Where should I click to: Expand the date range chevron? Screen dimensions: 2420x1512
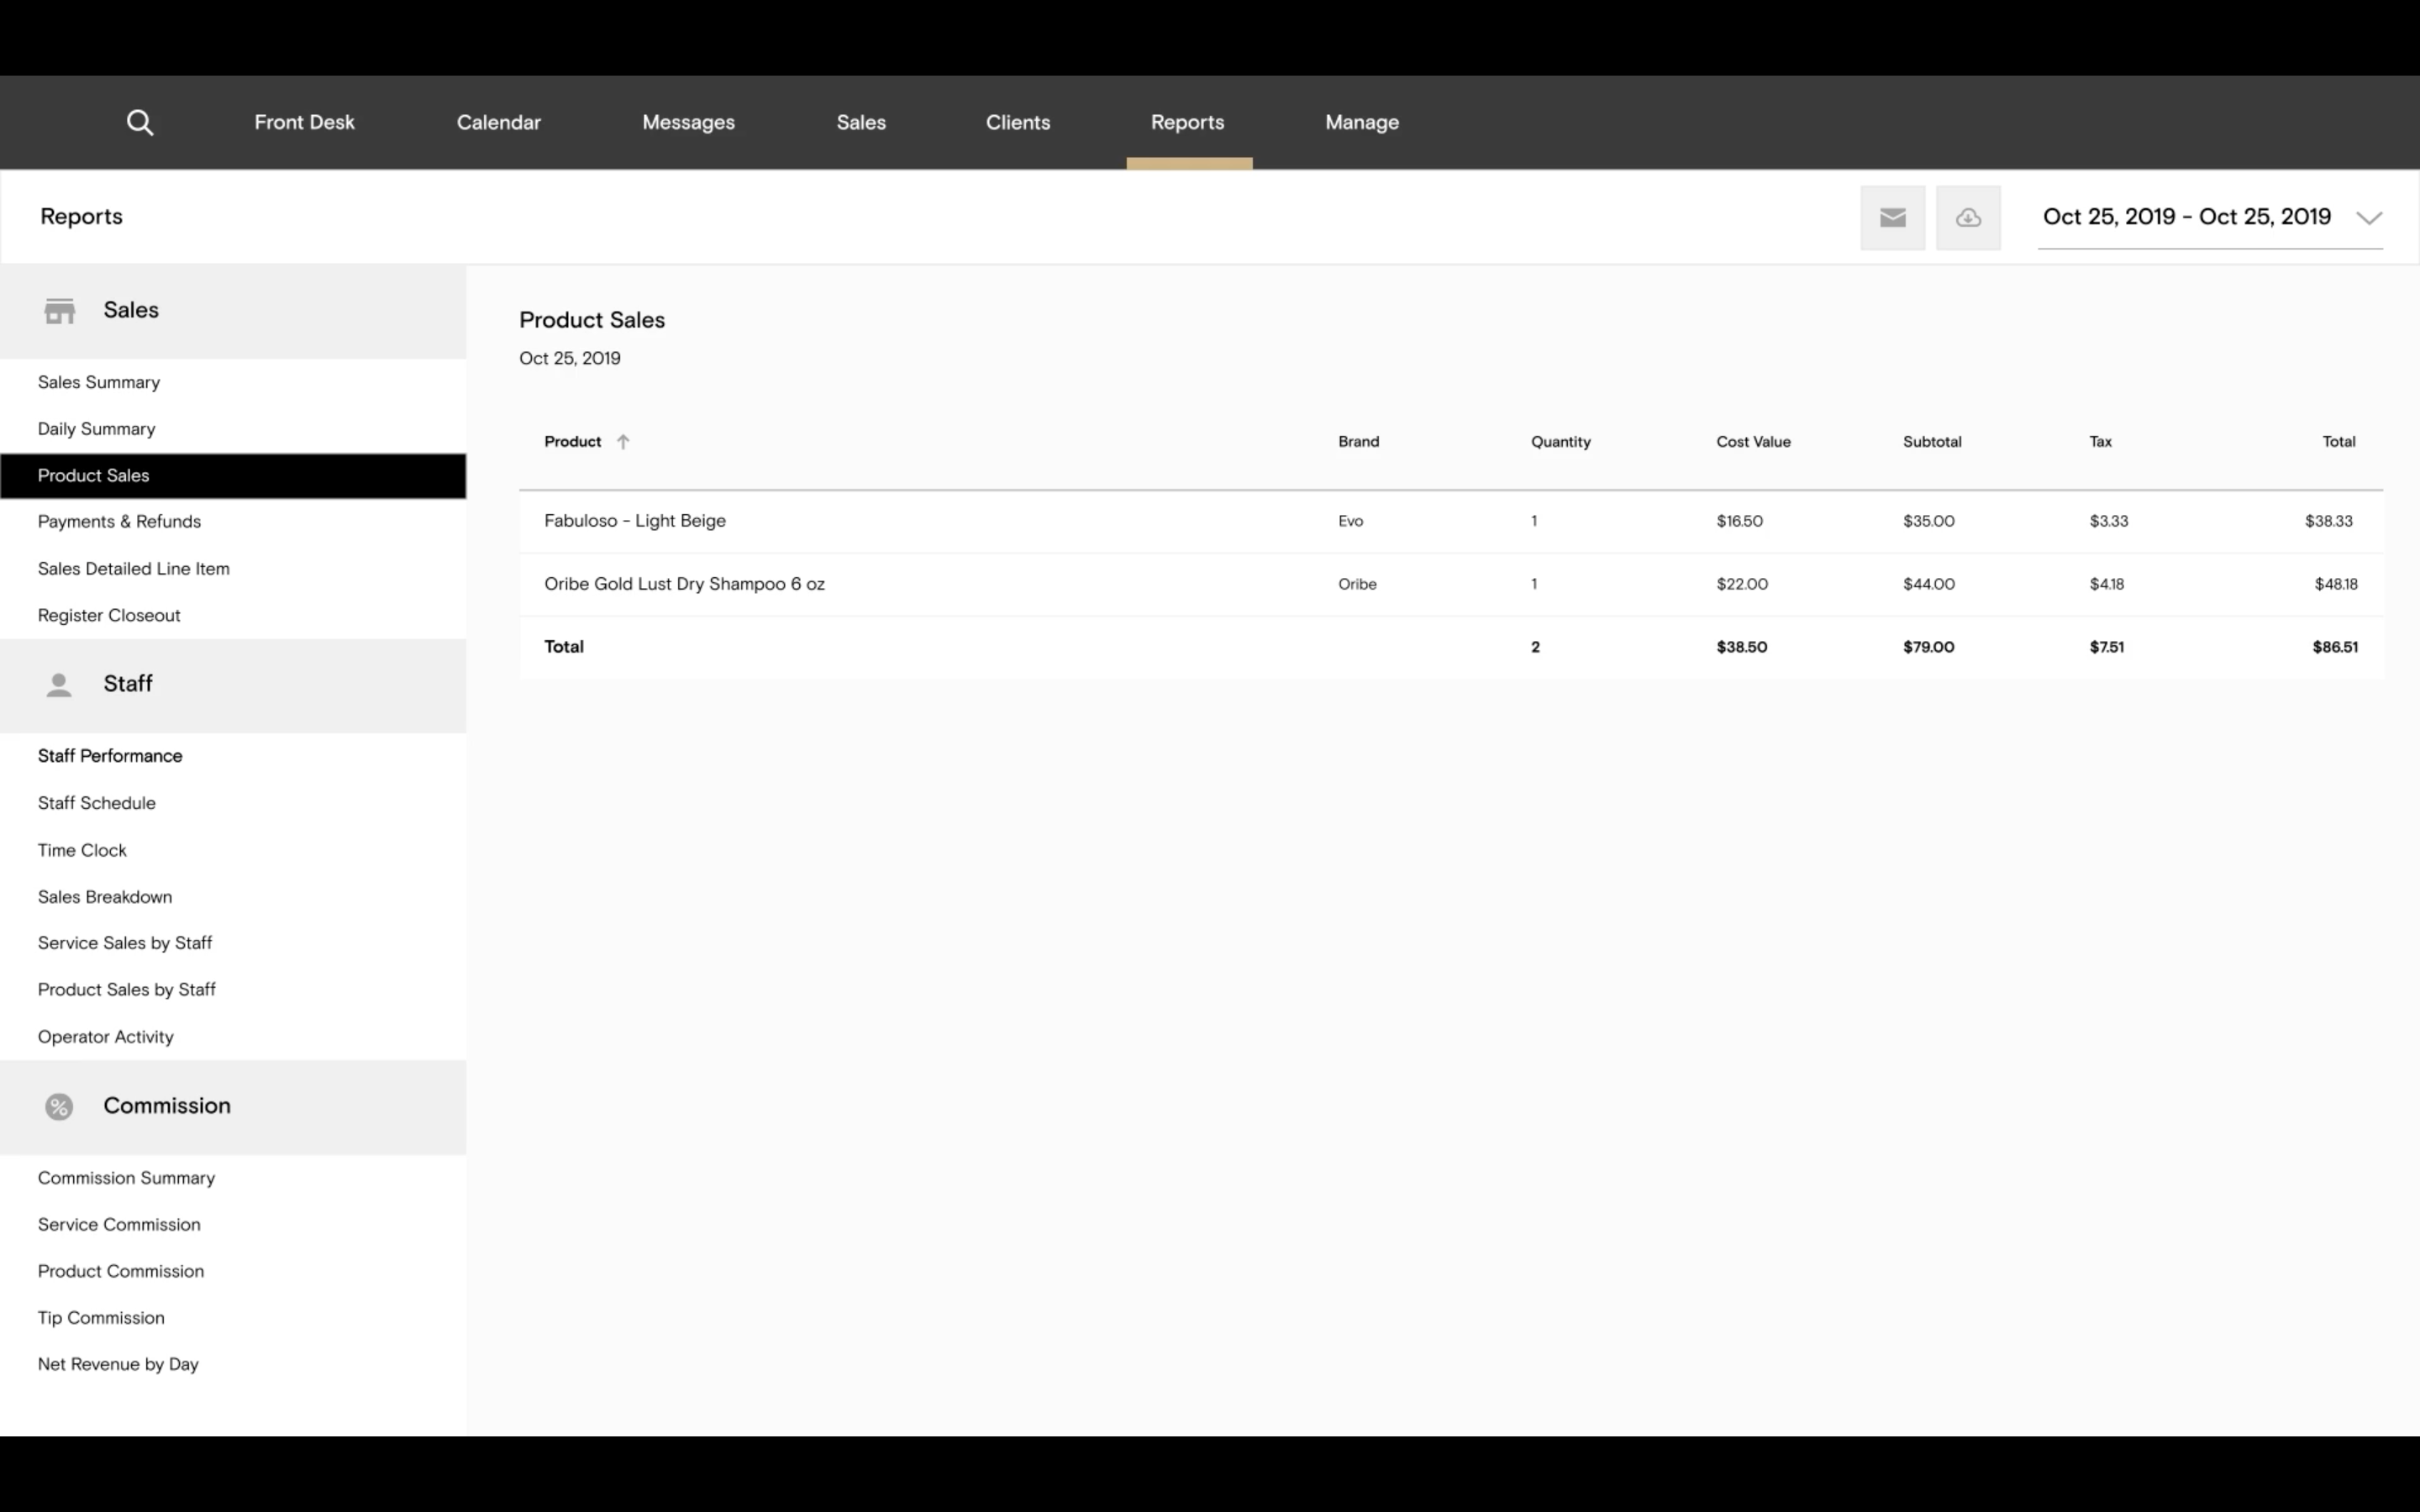coord(2368,218)
